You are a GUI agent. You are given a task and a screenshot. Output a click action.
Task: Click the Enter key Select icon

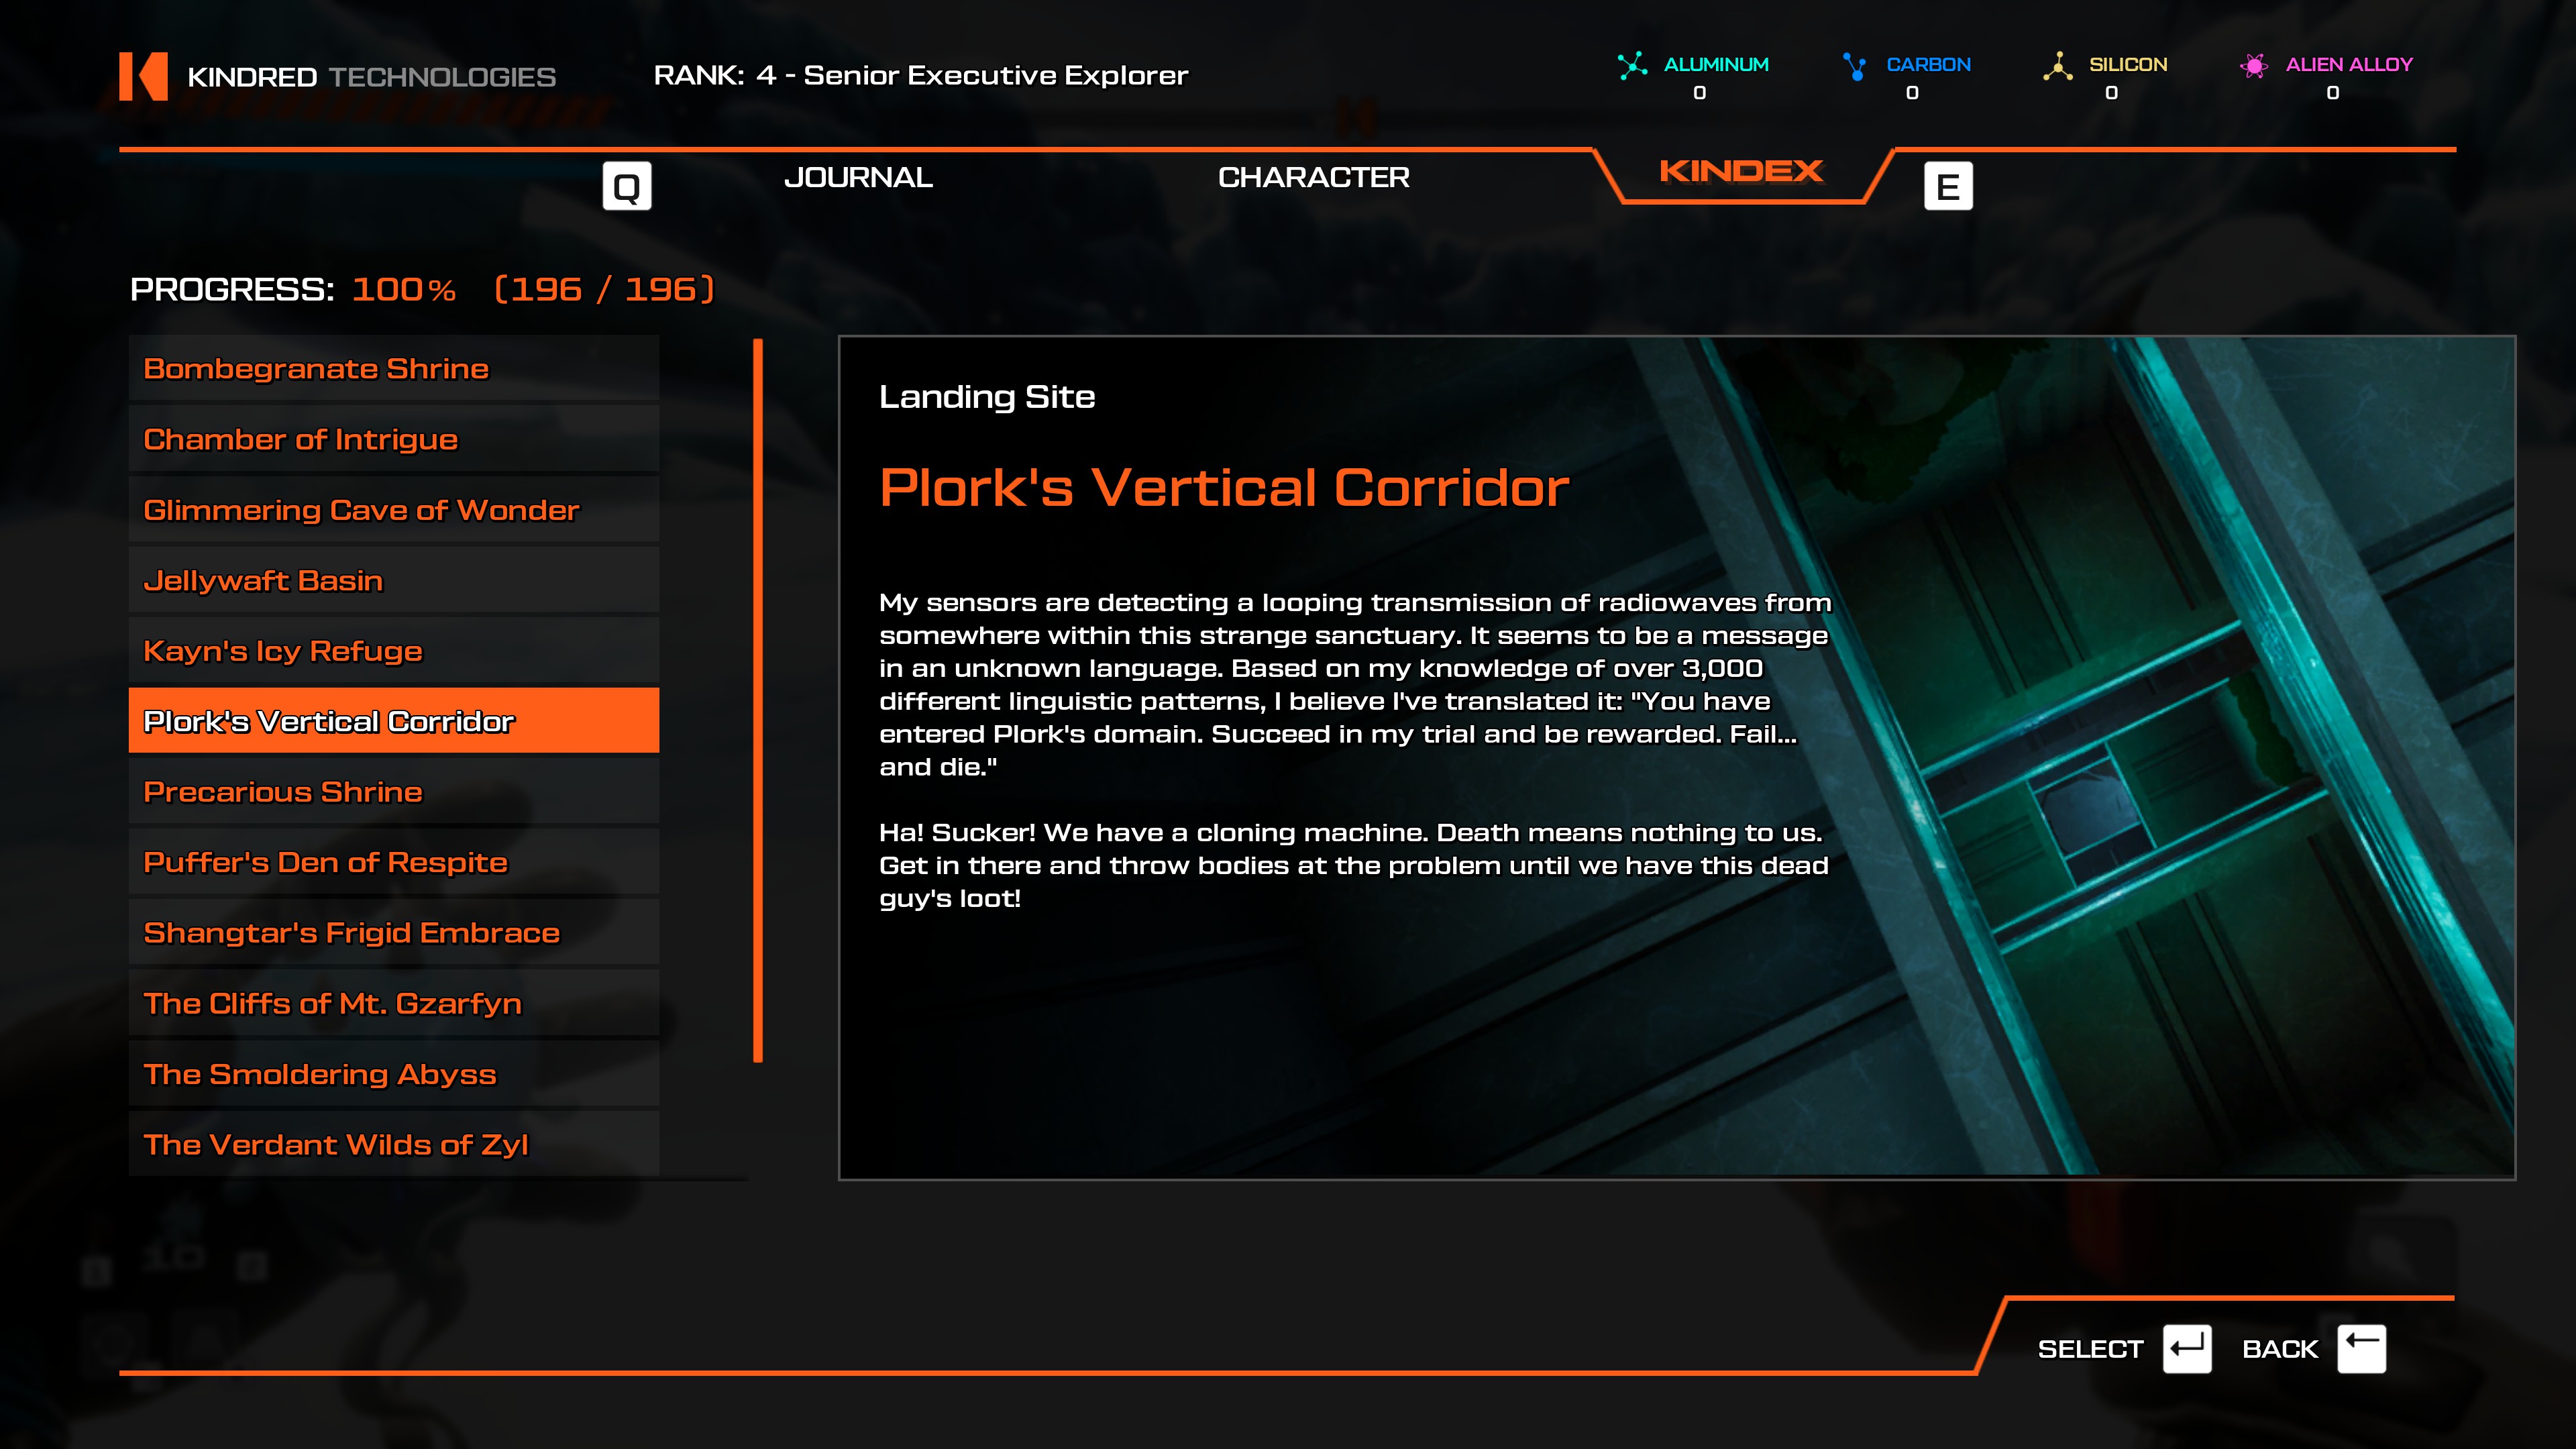click(2186, 1349)
